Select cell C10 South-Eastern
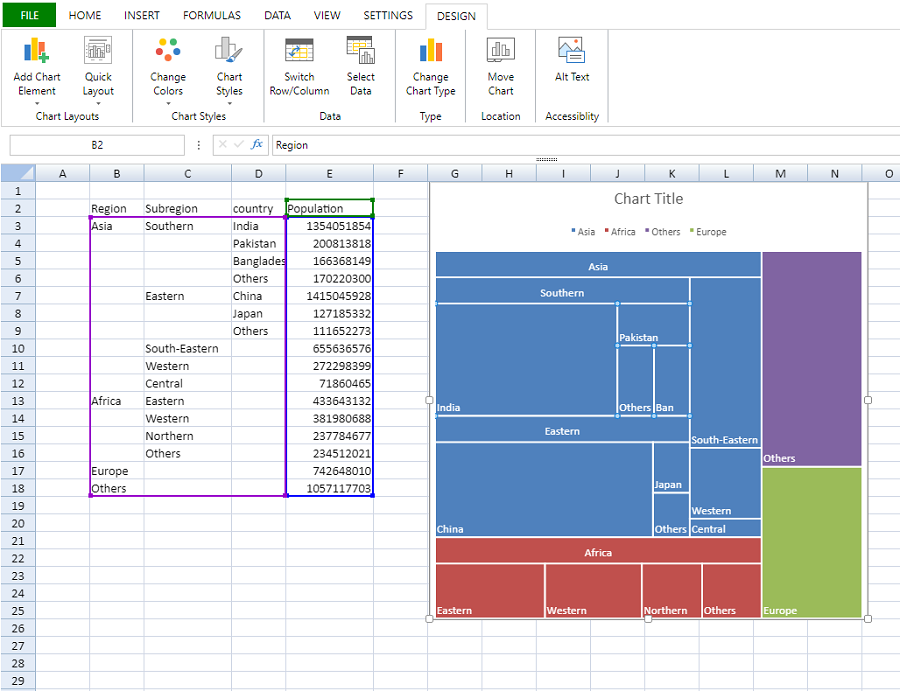 coord(188,348)
